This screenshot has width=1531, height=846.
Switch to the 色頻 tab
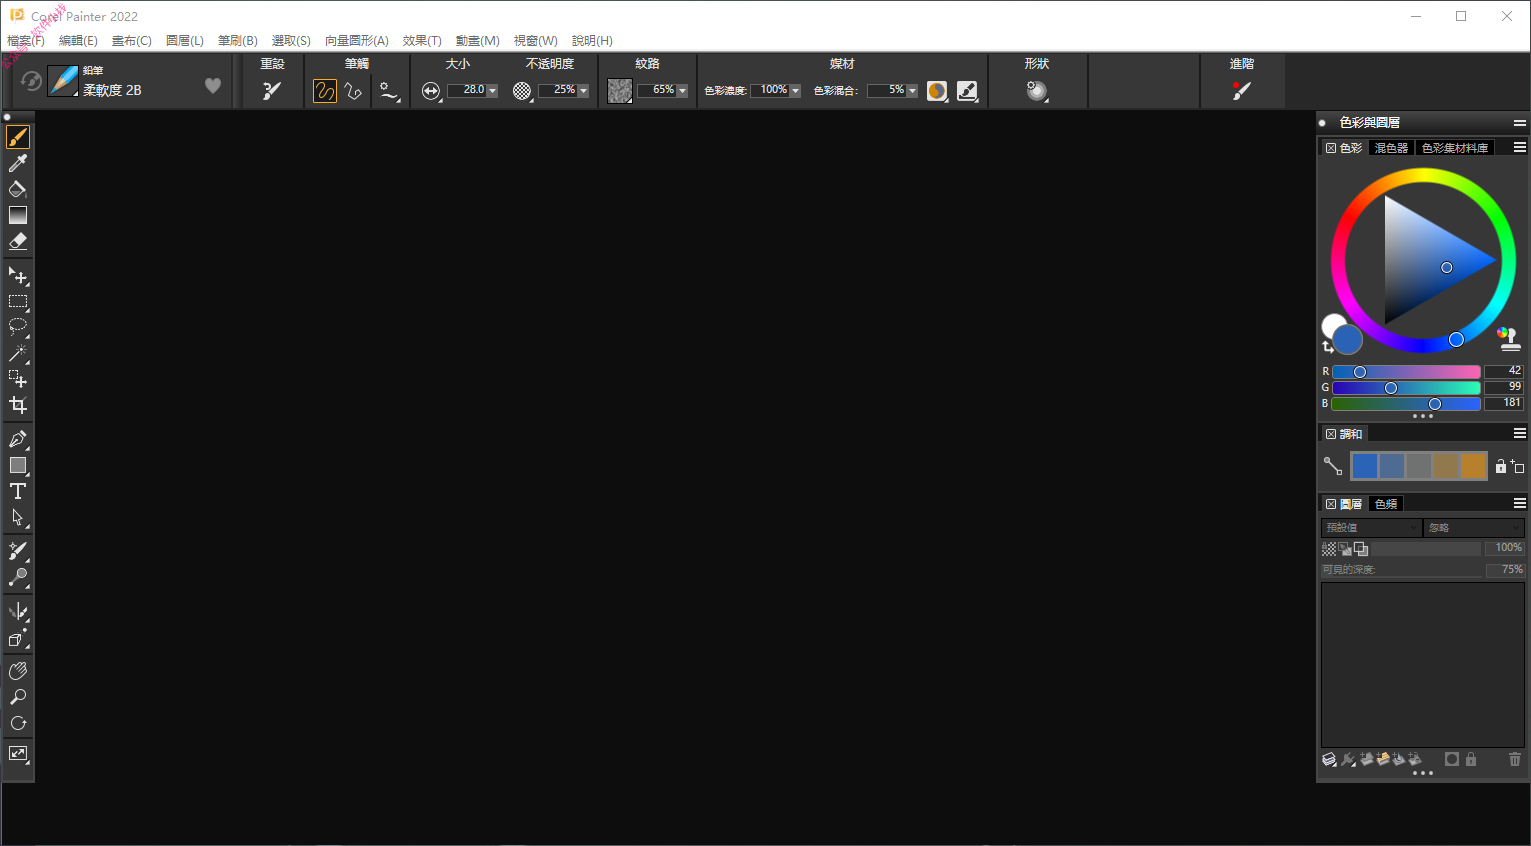point(1386,504)
